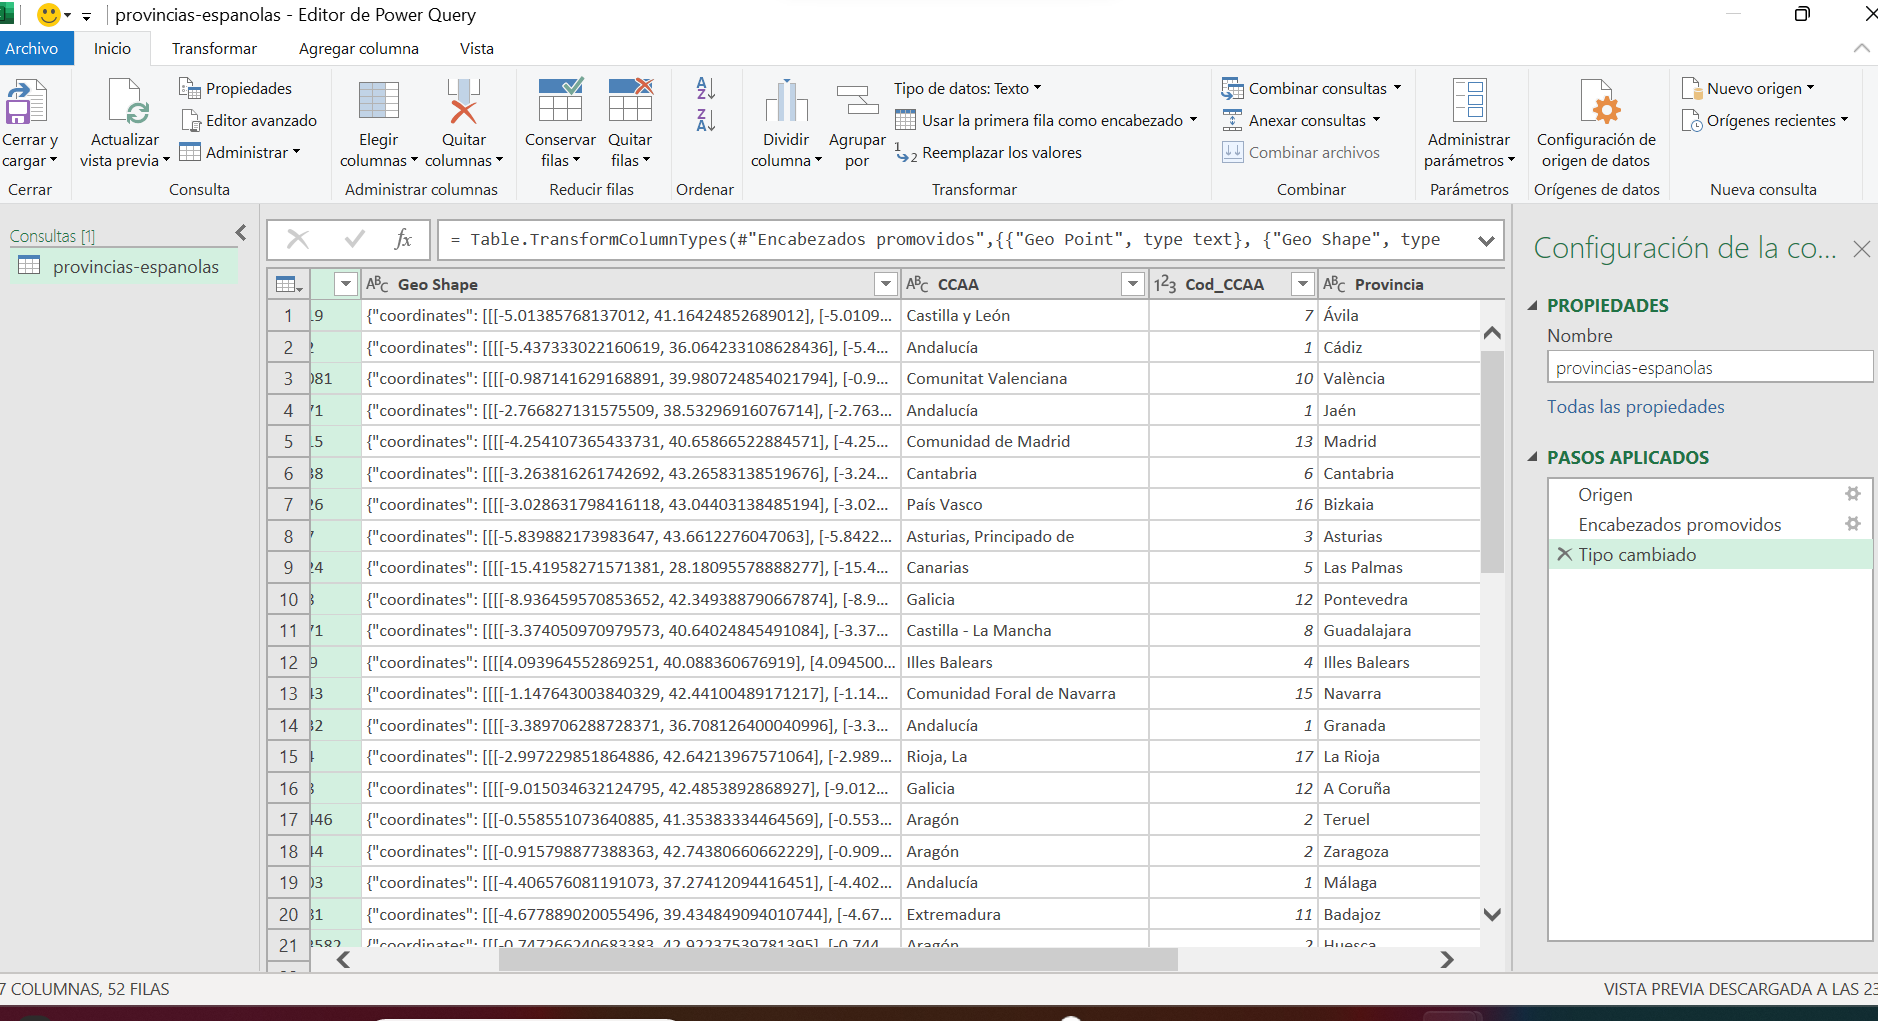Collapse the PROPIEDADES section
The height and width of the screenshot is (1021, 1878).
tap(1532, 306)
